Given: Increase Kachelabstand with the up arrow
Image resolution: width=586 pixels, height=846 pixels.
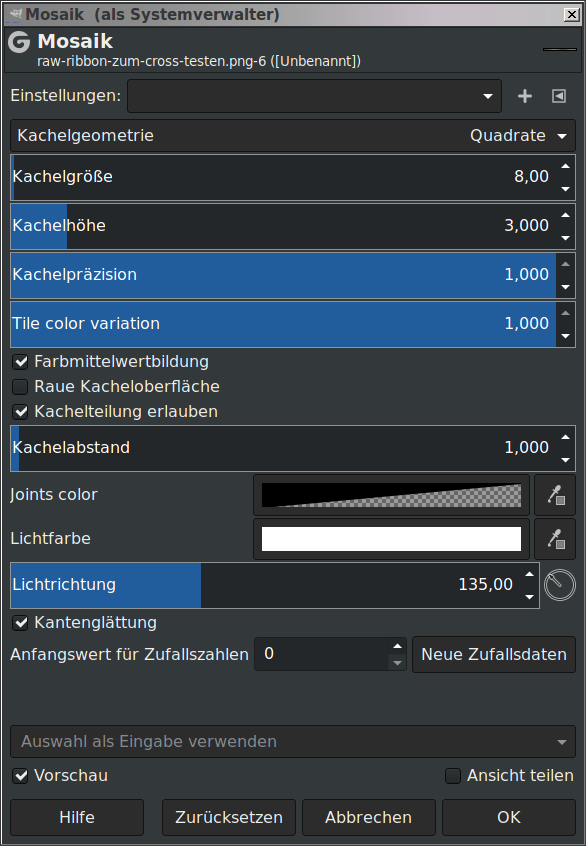Looking at the screenshot, I should click(x=565, y=437).
